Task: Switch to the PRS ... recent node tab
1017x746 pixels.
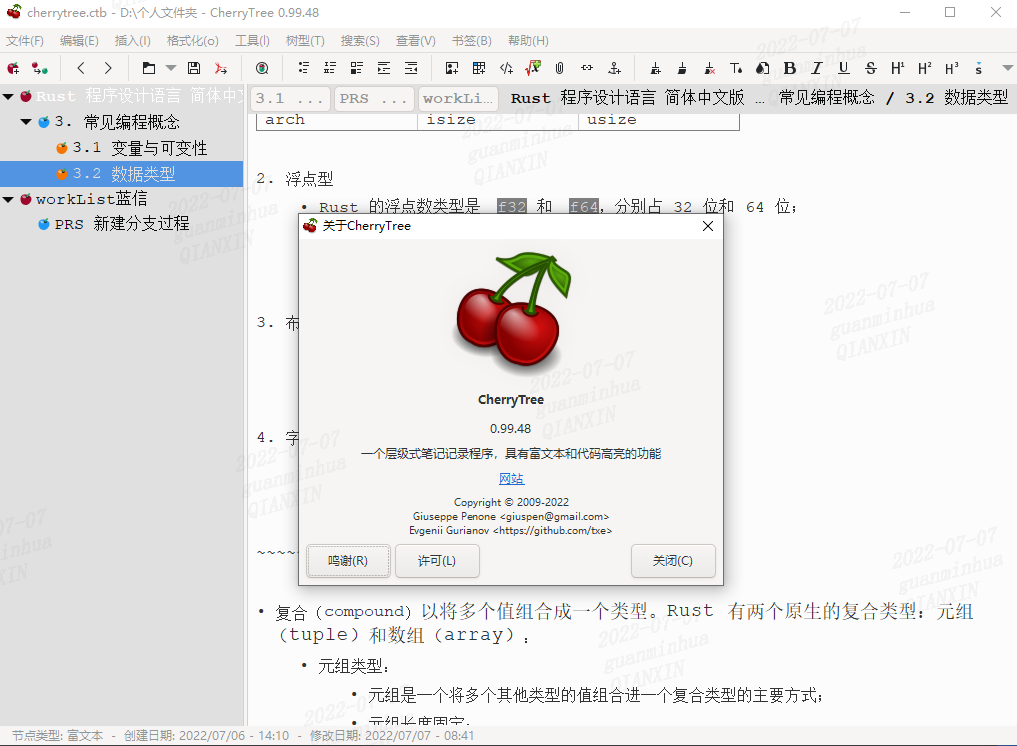Action: [374, 99]
